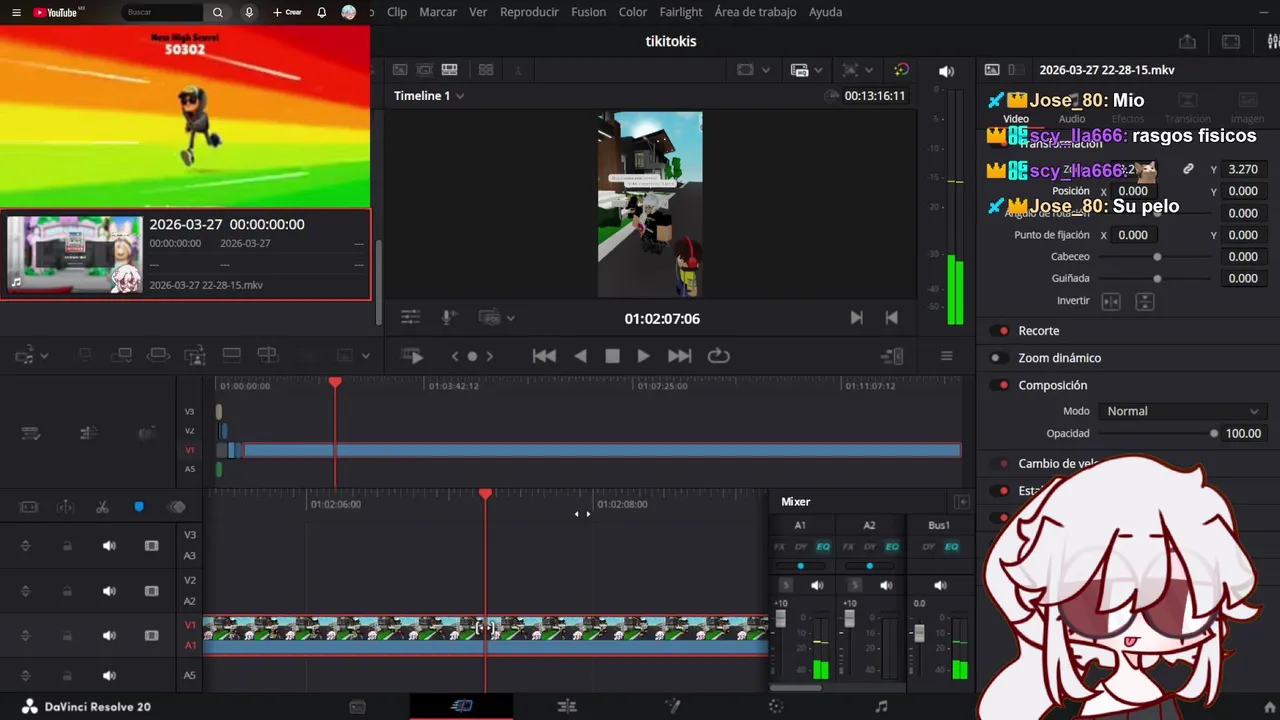Click the split clip scissors icon
This screenshot has height=720, width=1280.
click(x=102, y=507)
